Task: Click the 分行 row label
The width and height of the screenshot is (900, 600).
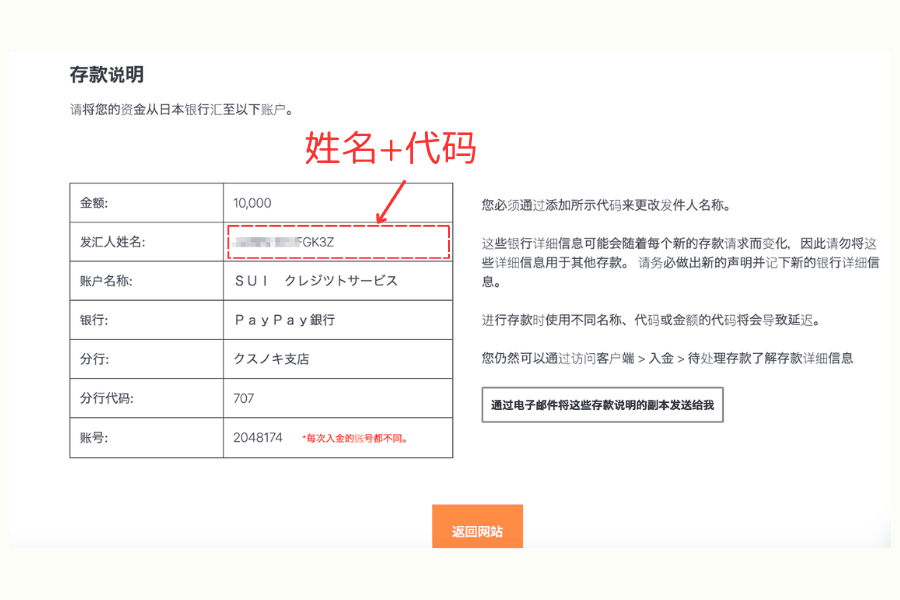Action: 91,359
